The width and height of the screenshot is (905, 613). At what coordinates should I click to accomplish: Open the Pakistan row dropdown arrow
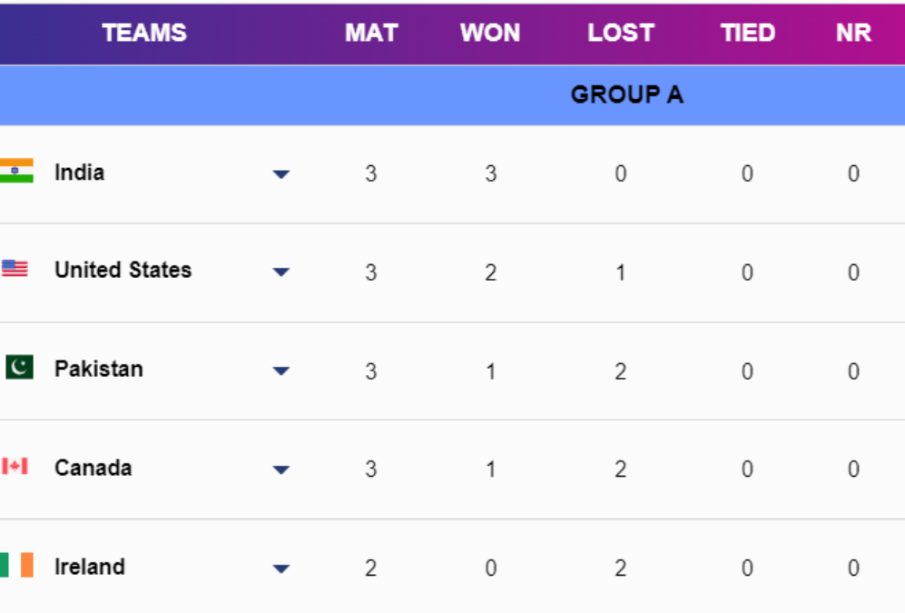pos(281,371)
